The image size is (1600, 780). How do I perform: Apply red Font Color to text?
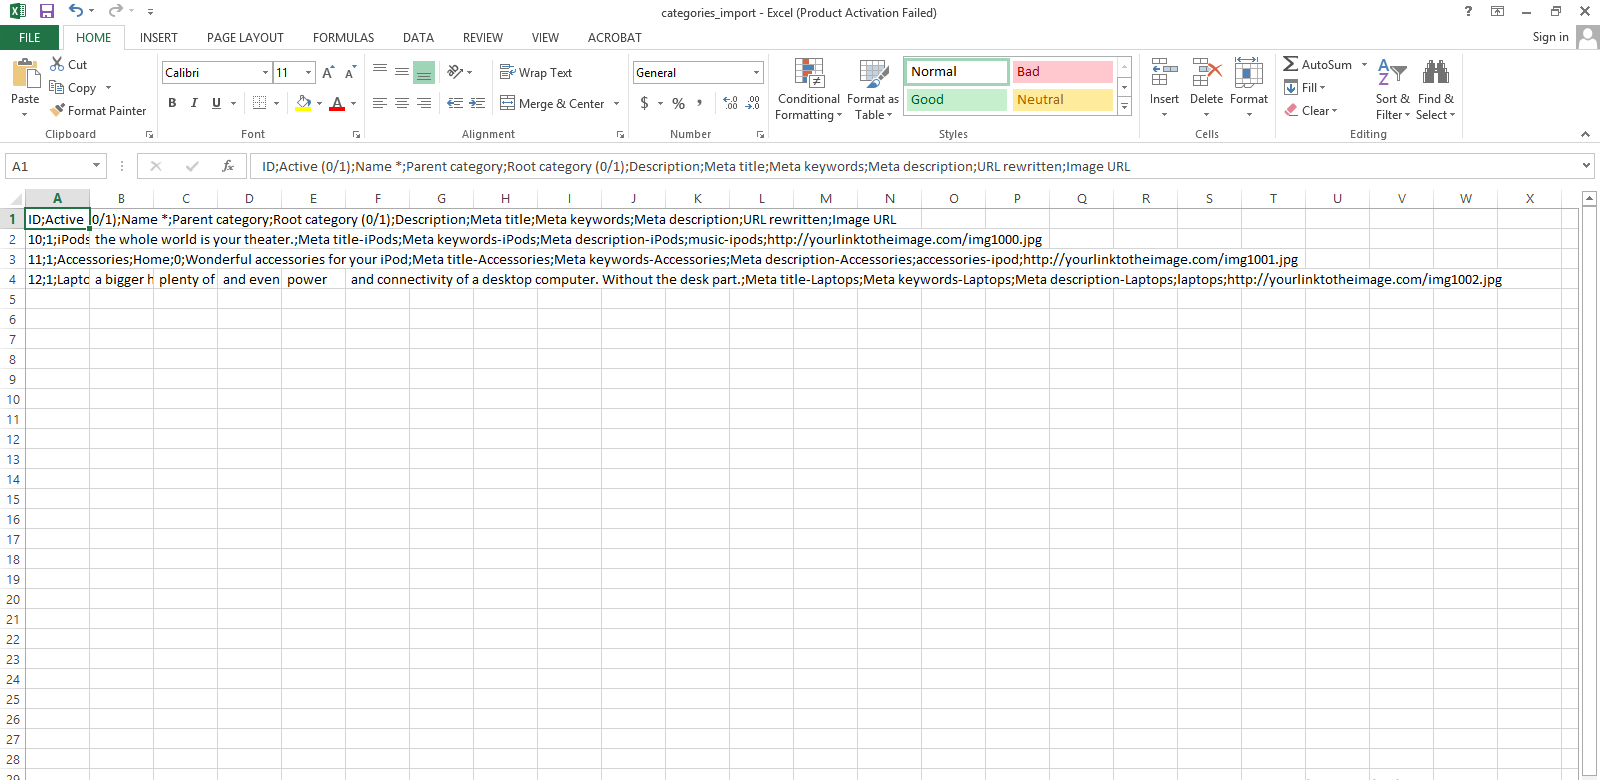(337, 103)
